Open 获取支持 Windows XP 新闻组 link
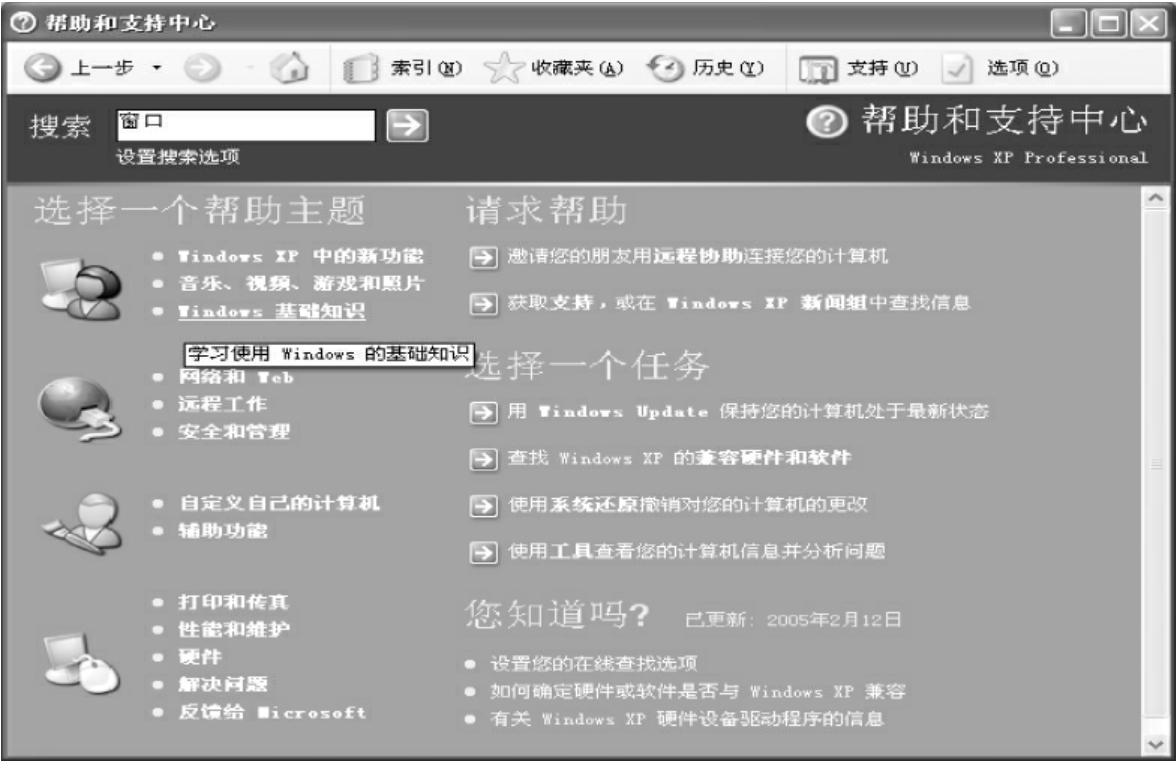 (x=739, y=303)
